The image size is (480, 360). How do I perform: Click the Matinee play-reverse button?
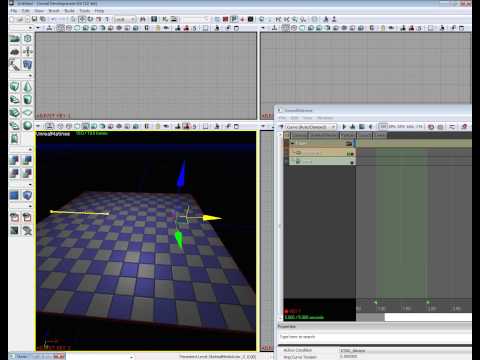(370, 127)
